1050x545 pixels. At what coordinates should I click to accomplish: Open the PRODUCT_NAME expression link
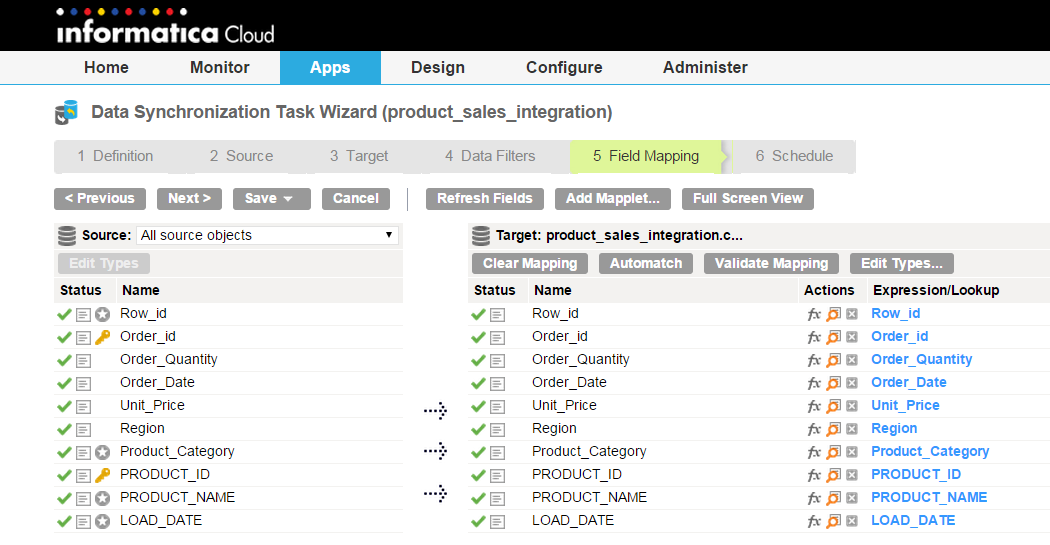pos(929,497)
